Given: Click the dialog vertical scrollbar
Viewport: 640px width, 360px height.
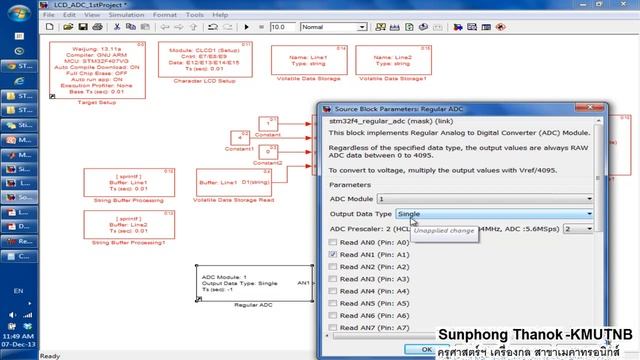Looking at the screenshot, I should point(598,178).
